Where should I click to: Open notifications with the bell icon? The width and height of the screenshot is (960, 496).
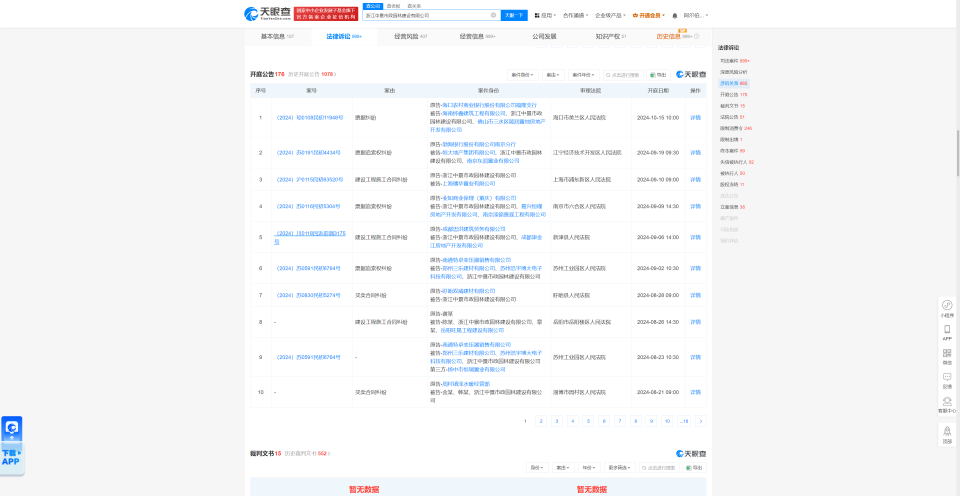click(675, 15)
